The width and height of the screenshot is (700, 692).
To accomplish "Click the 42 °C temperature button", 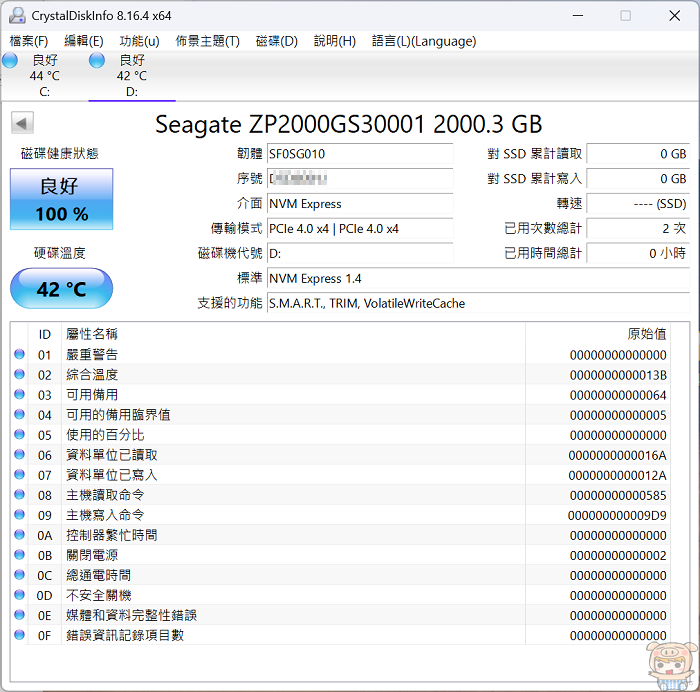I will coord(61,289).
